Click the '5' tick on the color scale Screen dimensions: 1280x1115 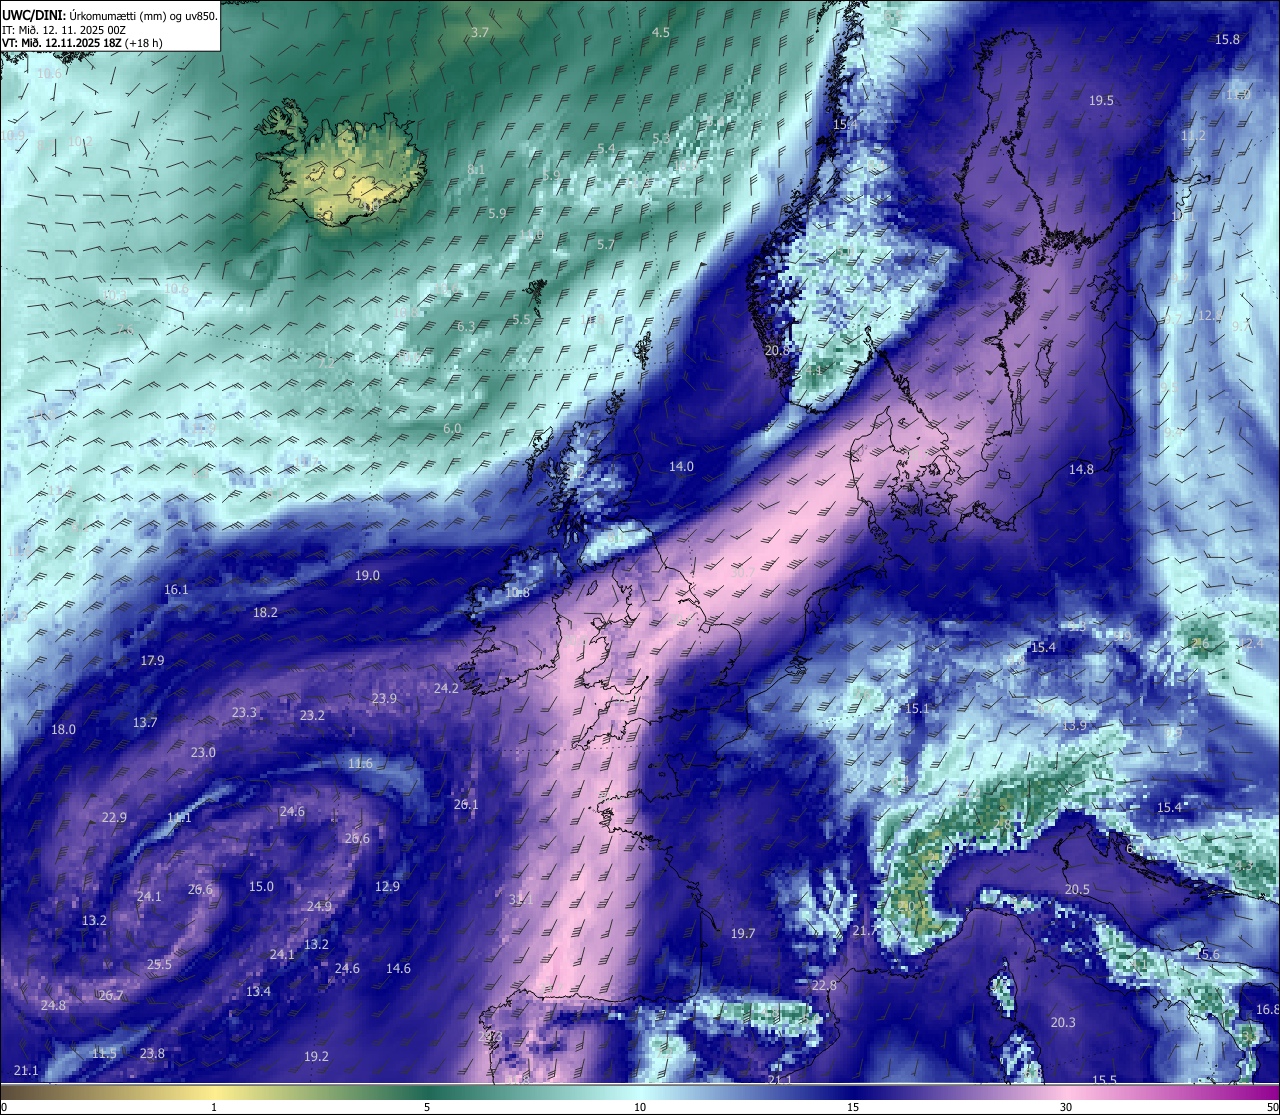[427, 1107]
